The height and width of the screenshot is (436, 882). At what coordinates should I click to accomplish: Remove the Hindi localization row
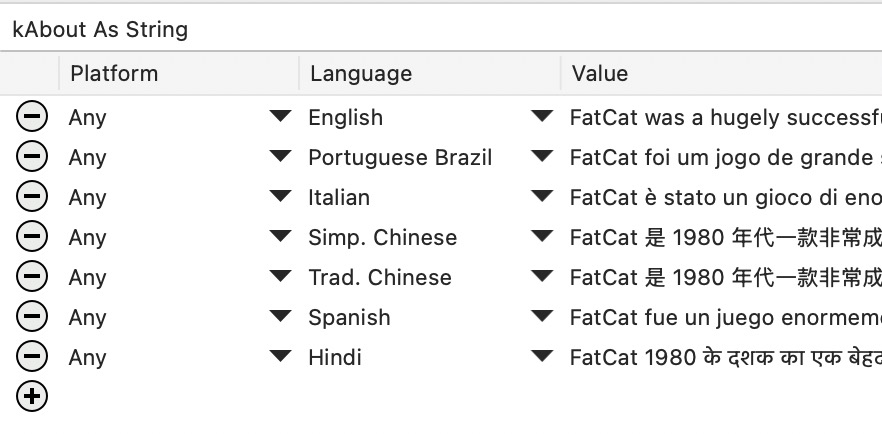[32, 356]
